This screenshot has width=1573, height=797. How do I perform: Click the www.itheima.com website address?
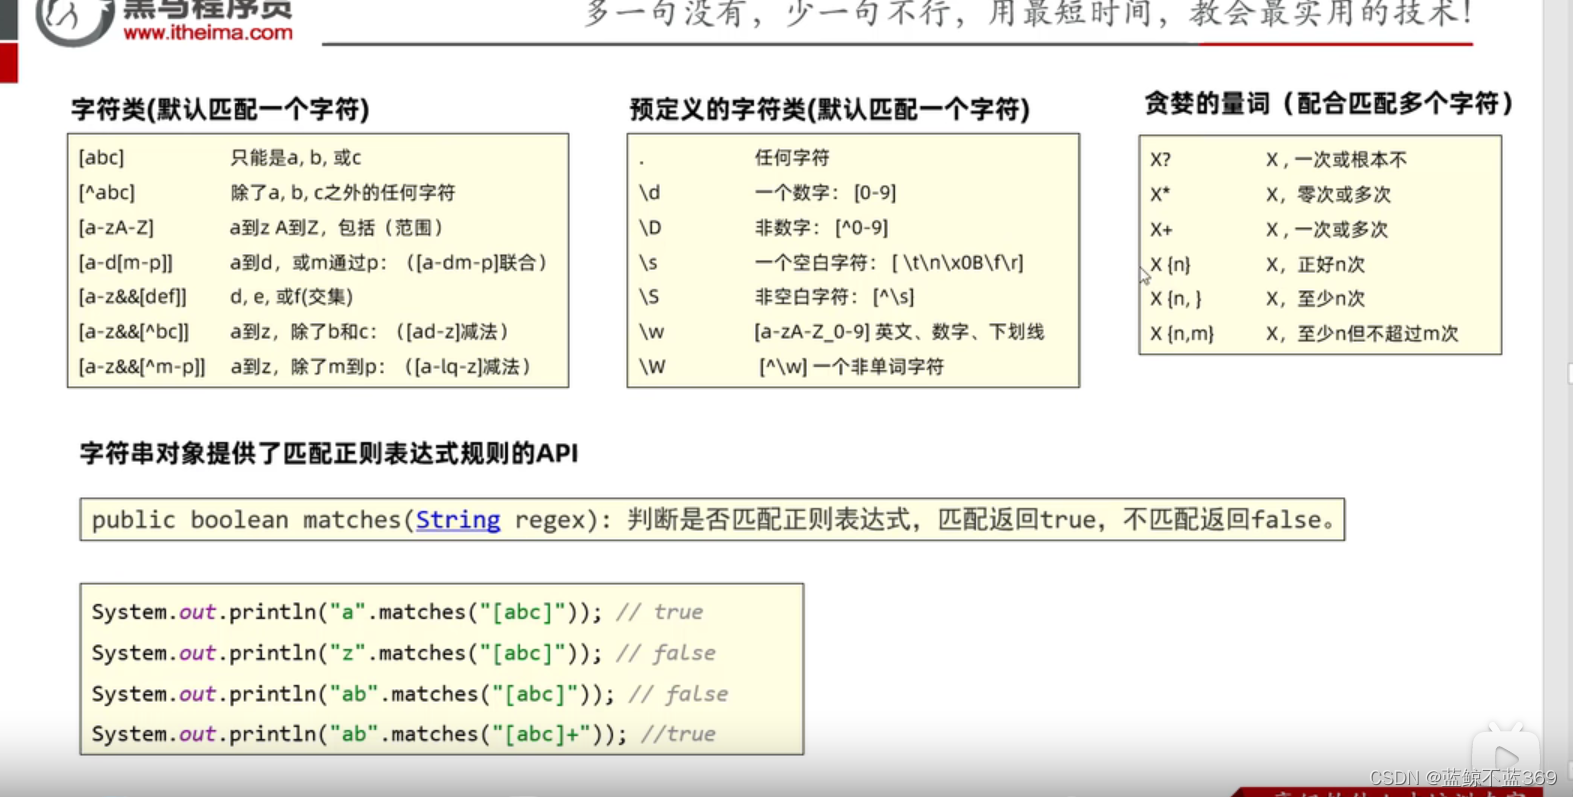(x=208, y=33)
